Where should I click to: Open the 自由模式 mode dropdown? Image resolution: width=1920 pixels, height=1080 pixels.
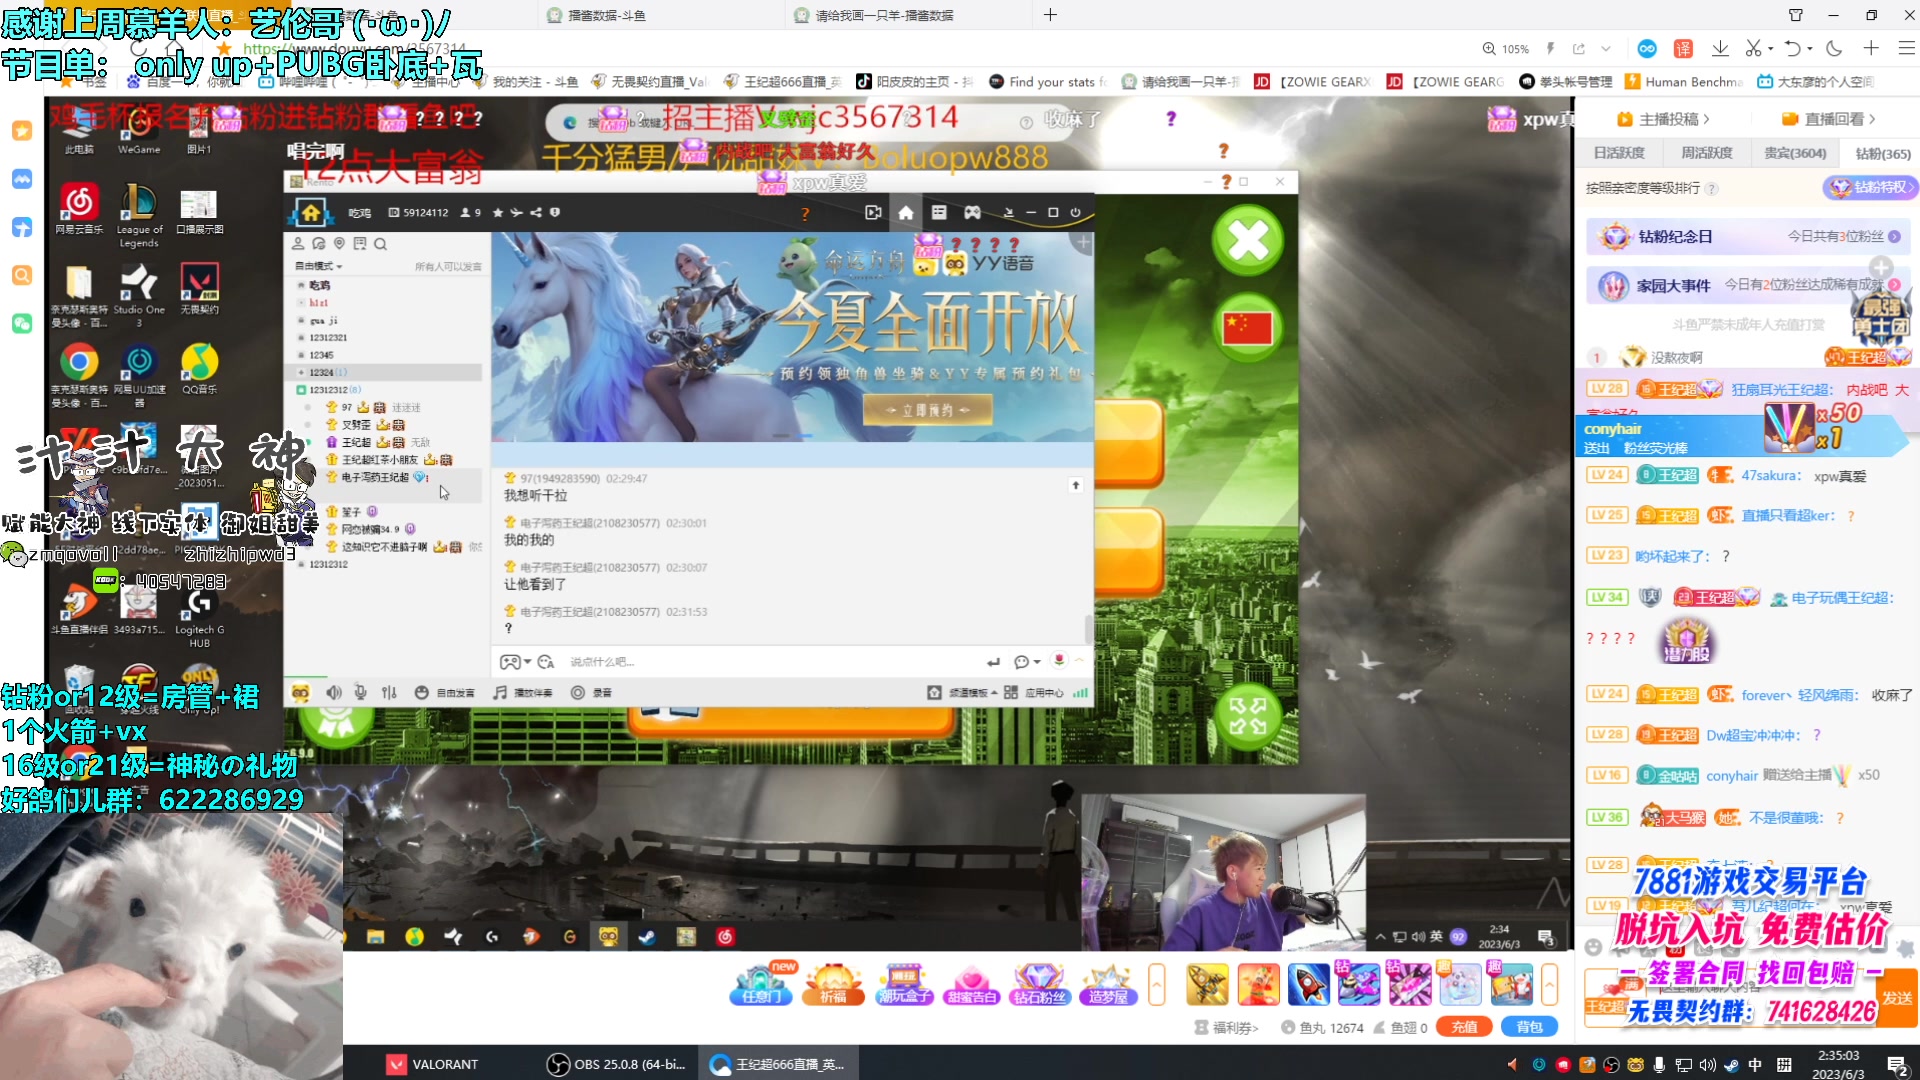(x=319, y=266)
